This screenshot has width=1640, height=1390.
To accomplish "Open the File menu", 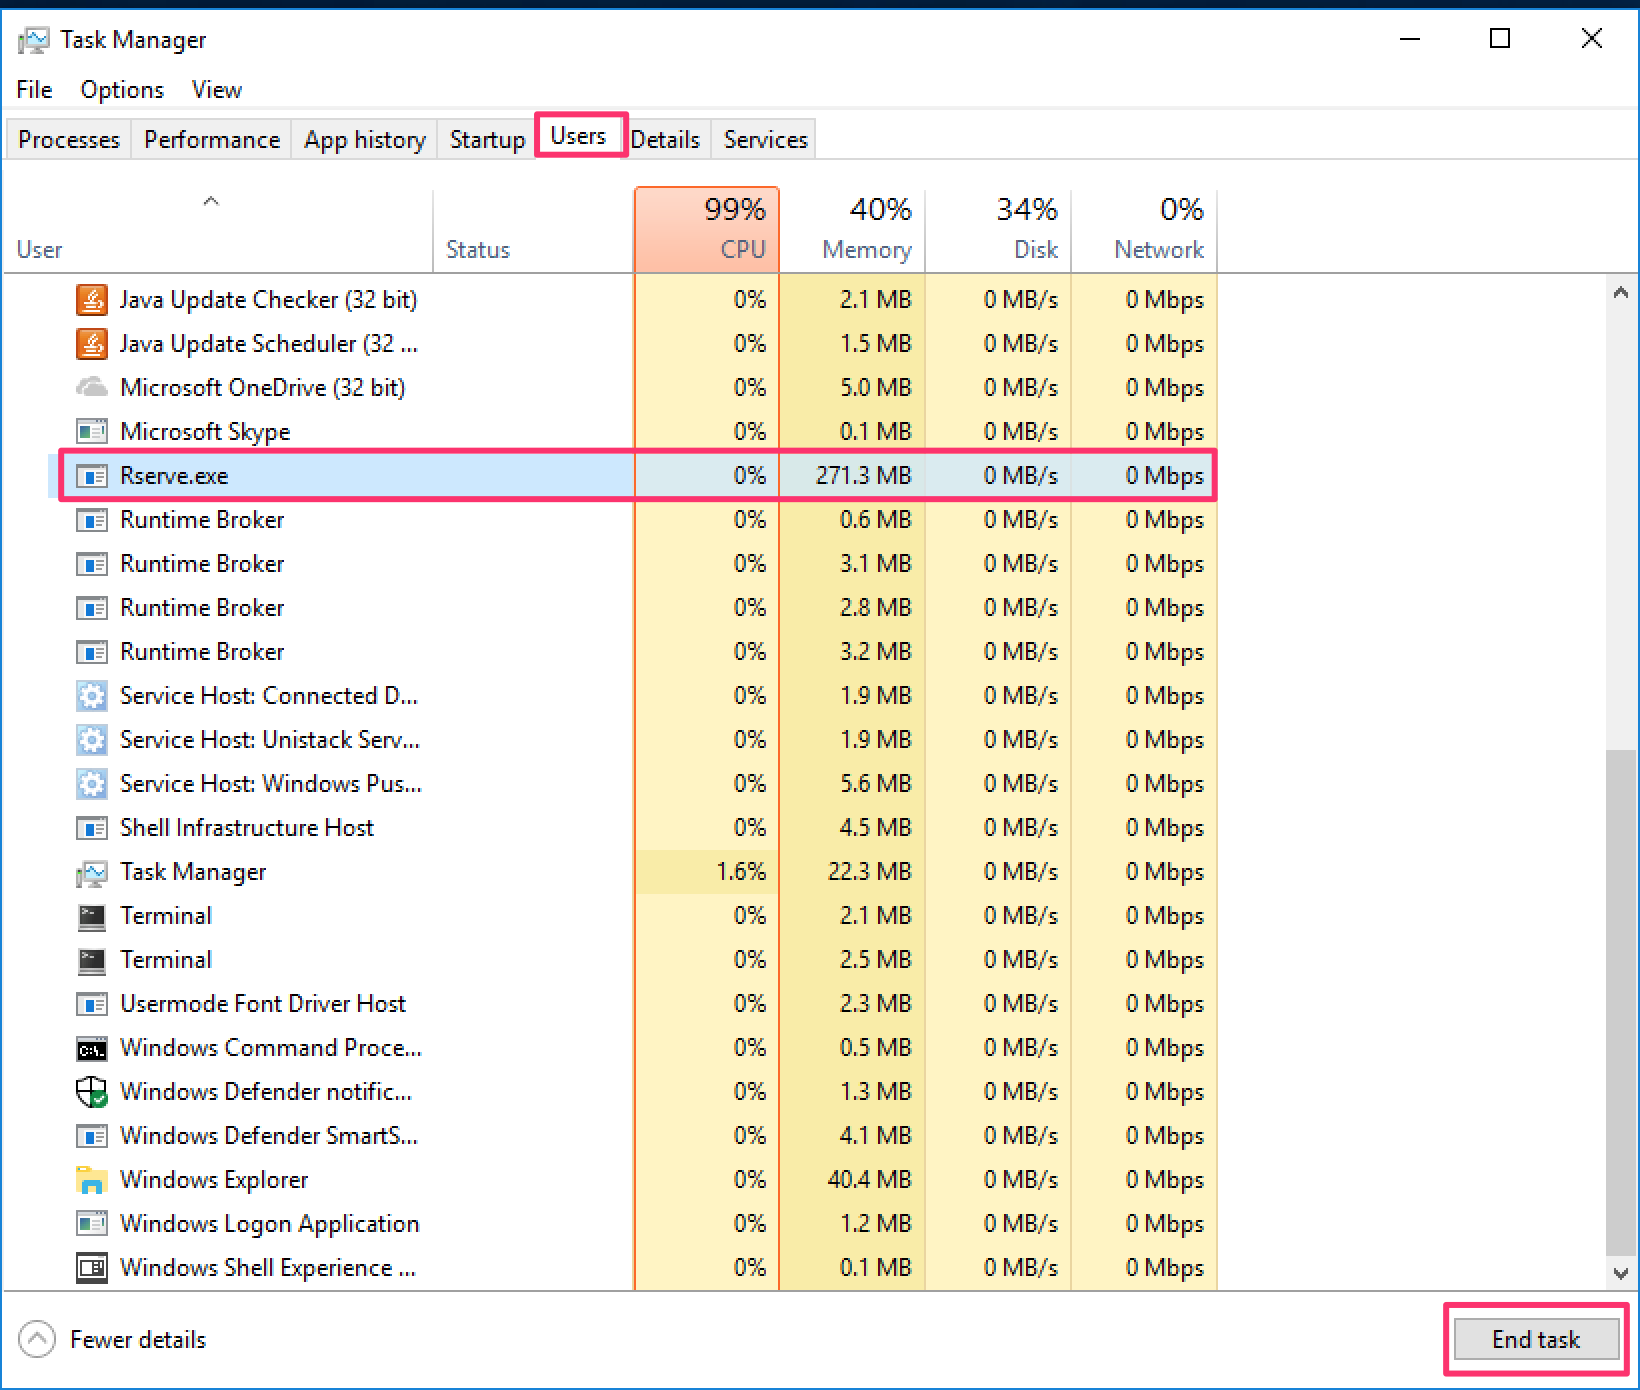I will 34,90.
